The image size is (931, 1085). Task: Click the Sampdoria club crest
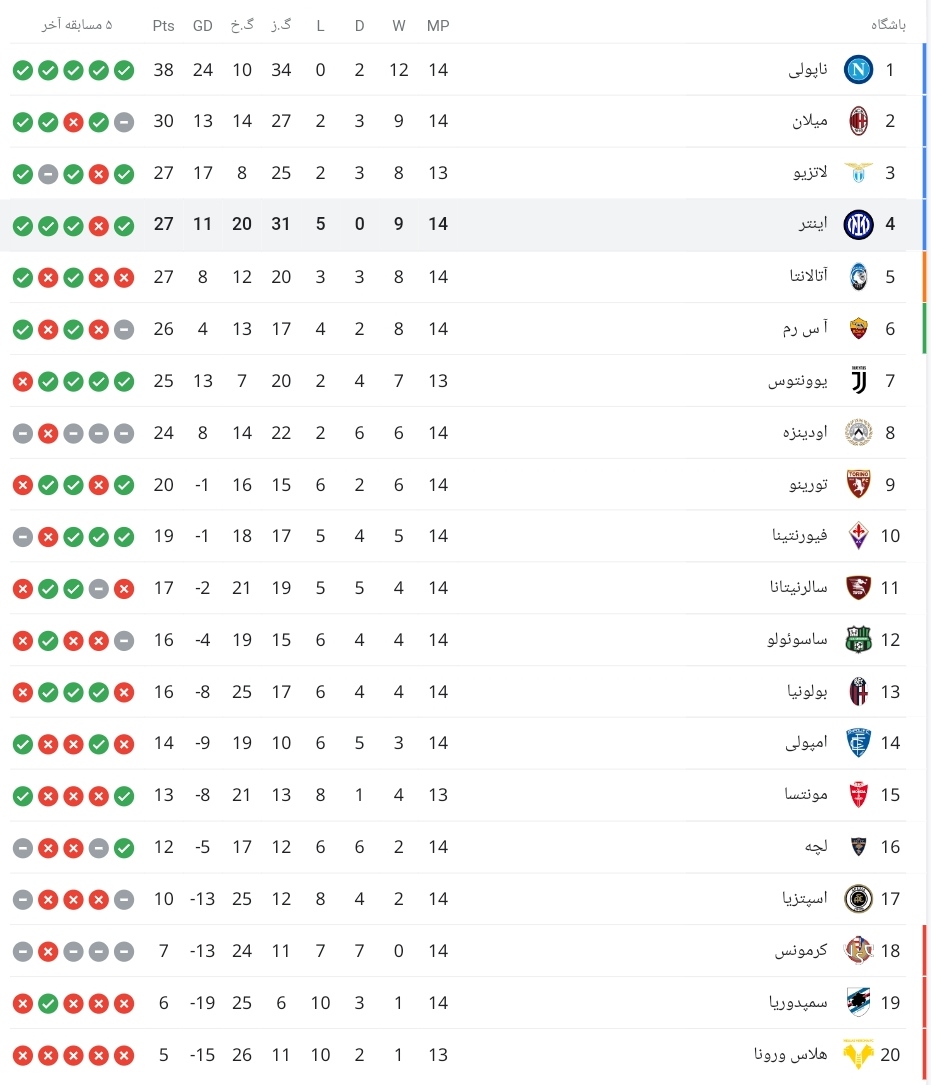pos(858,1003)
